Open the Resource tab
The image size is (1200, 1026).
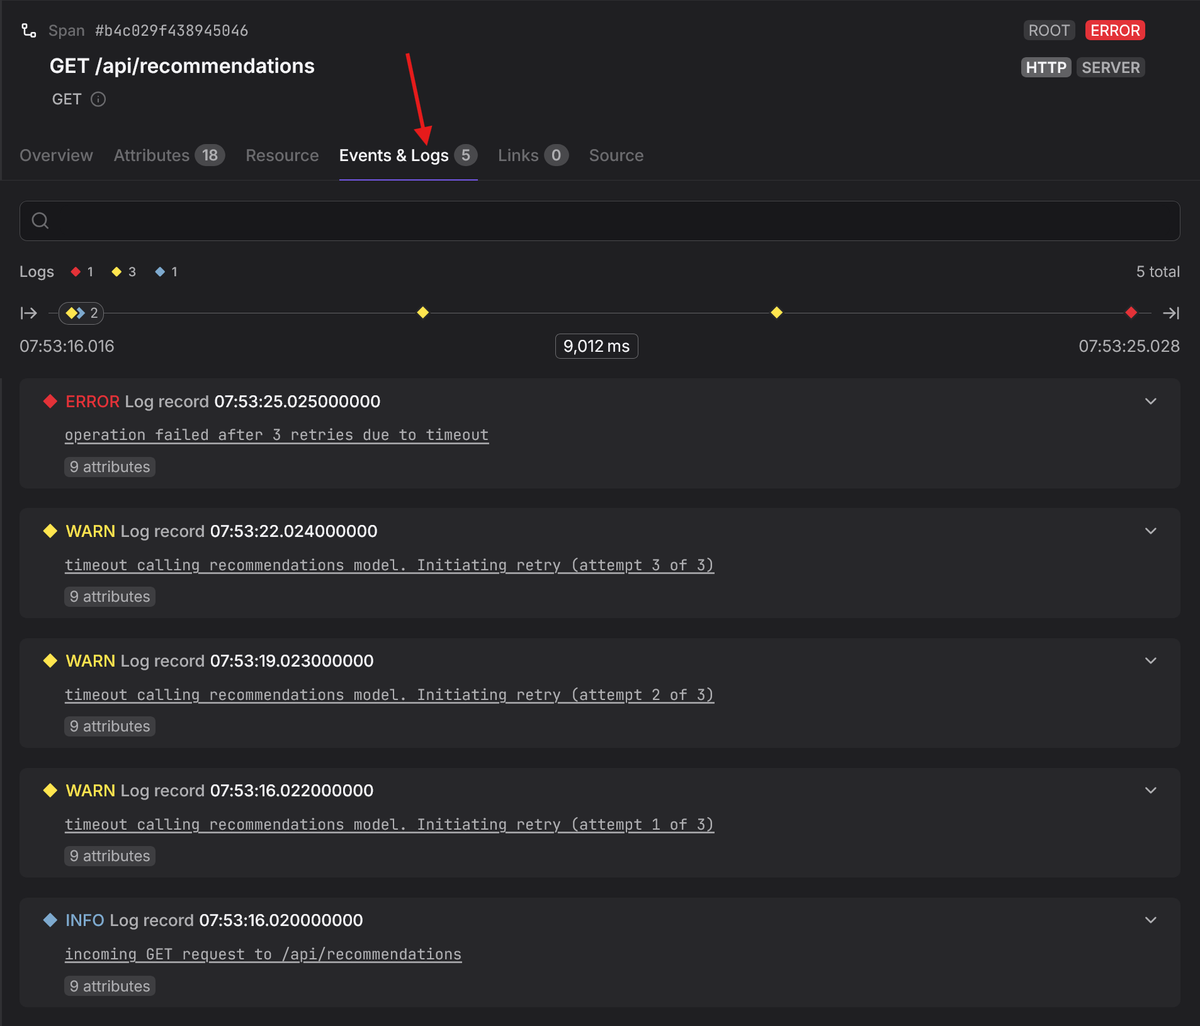282,155
